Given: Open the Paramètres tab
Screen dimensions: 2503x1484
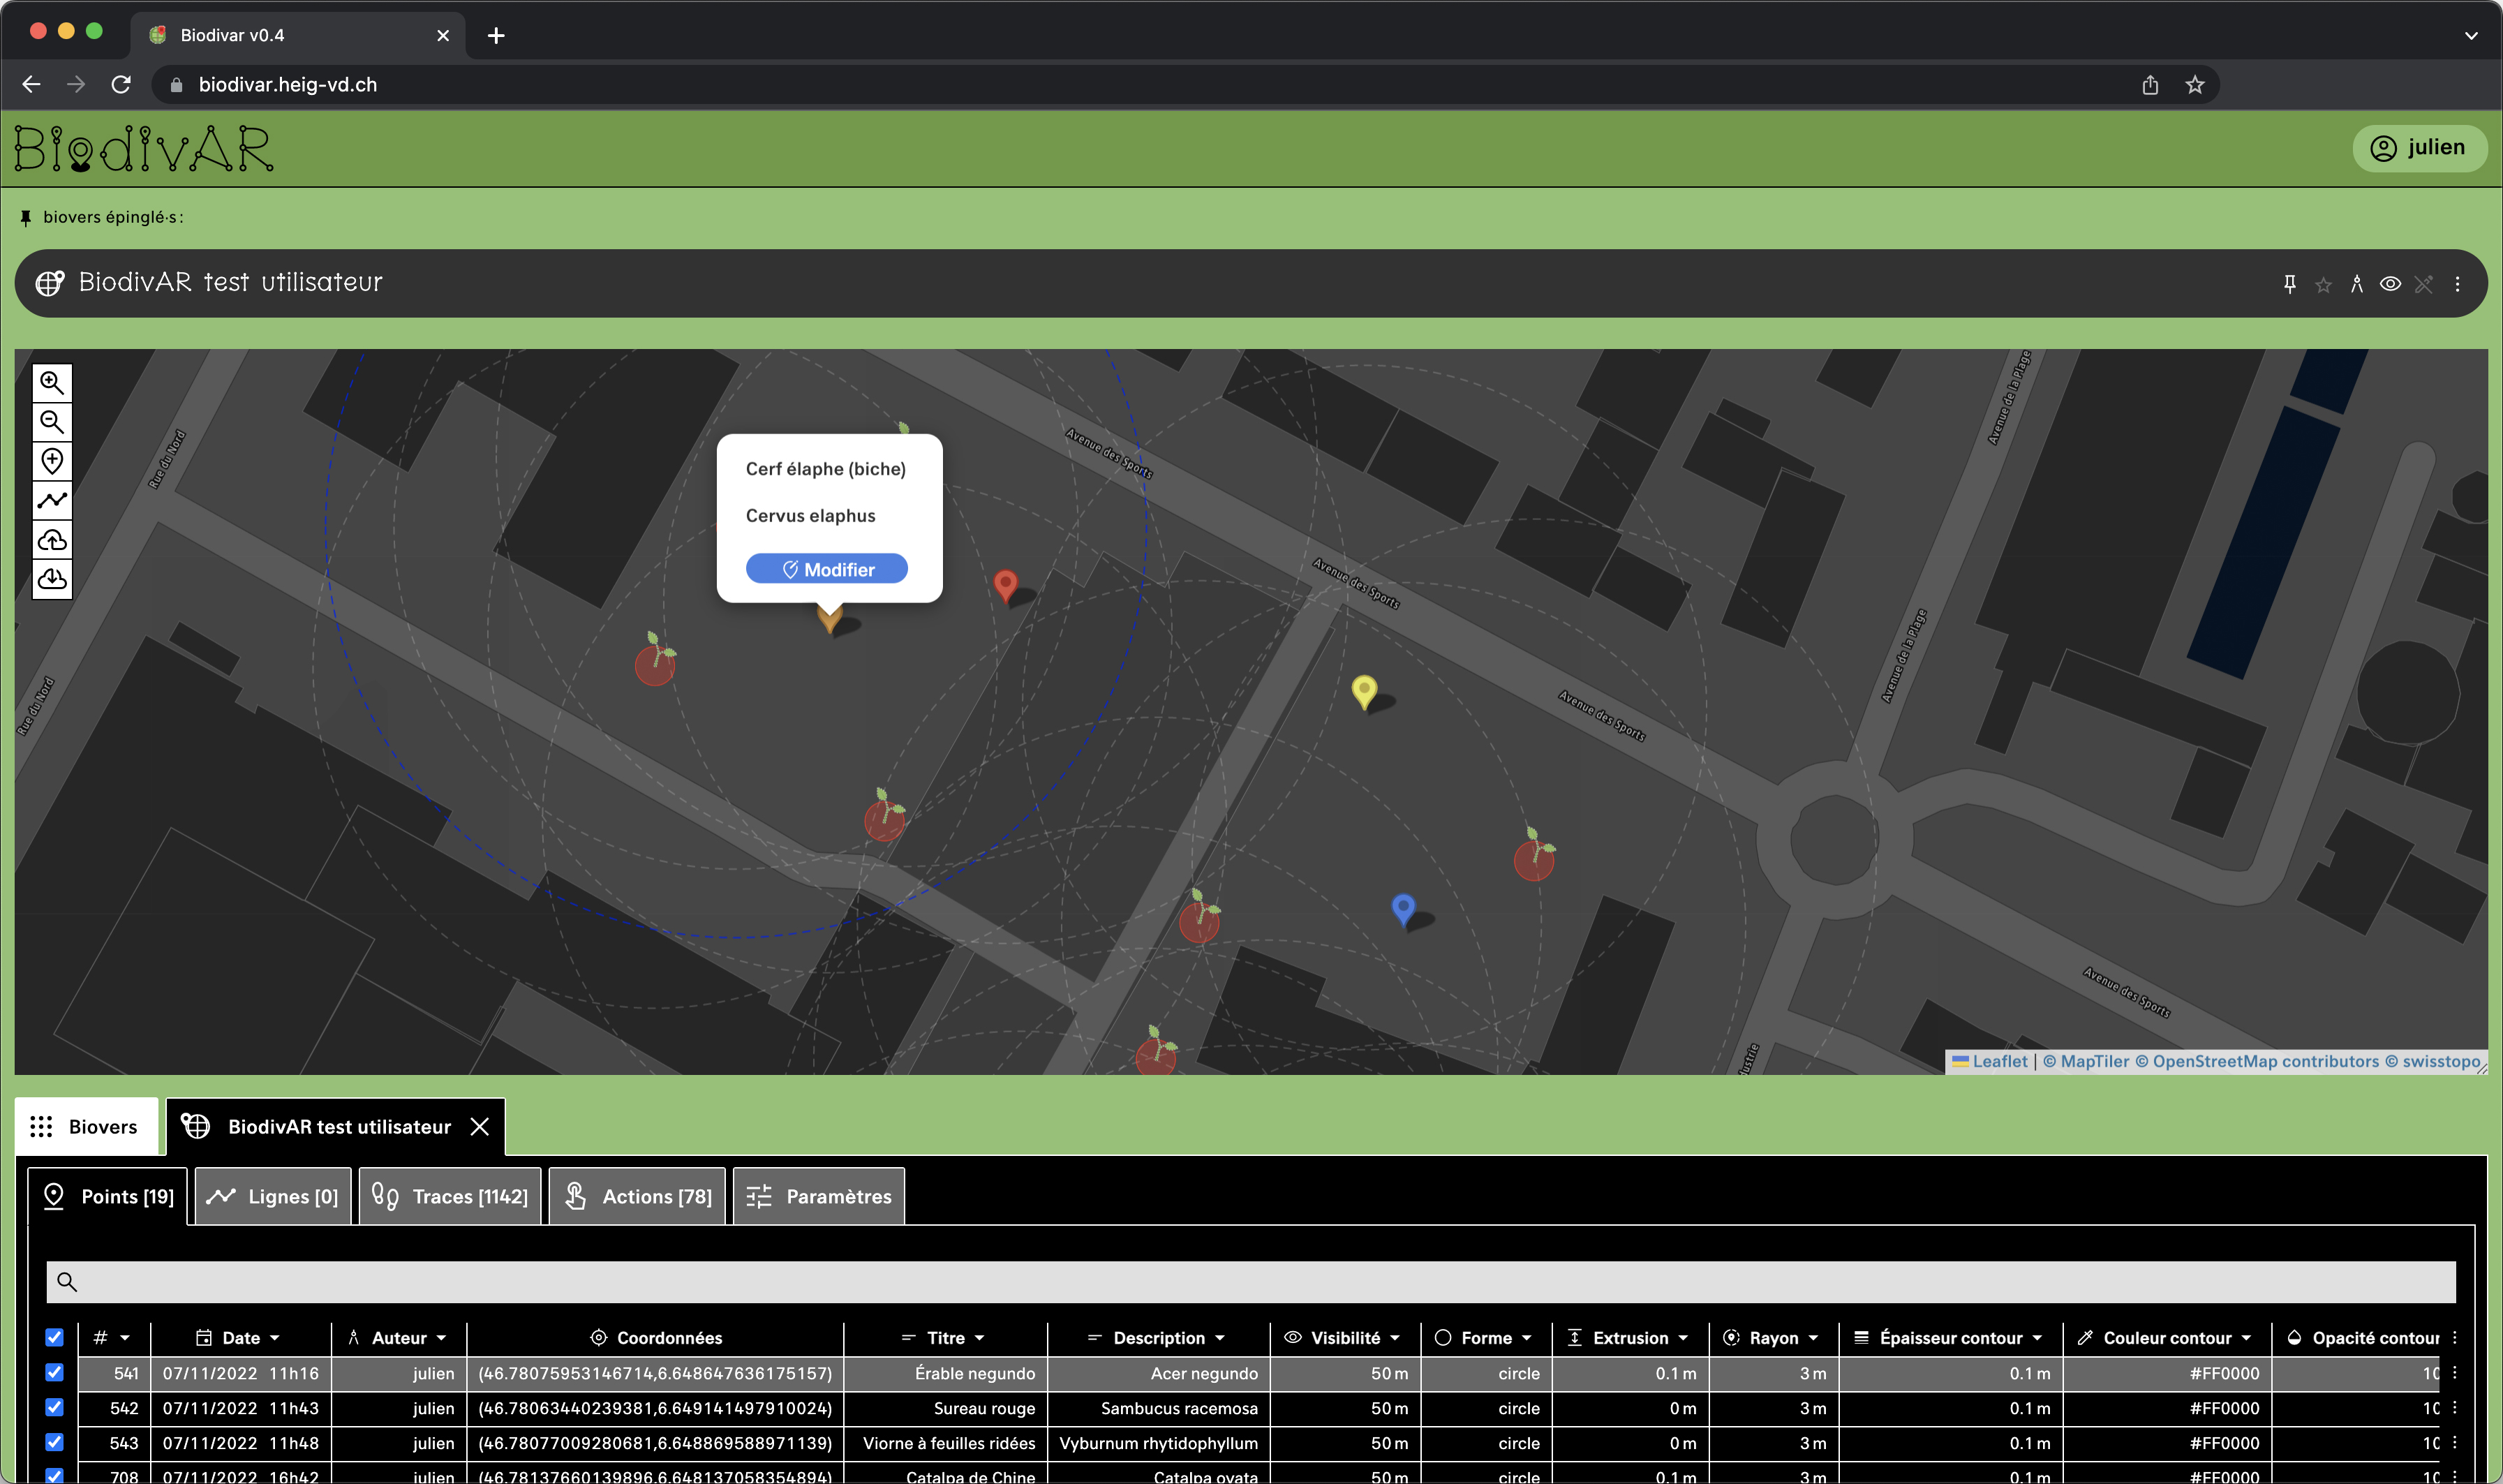Looking at the screenshot, I should pyautogui.click(x=818, y=1196).
